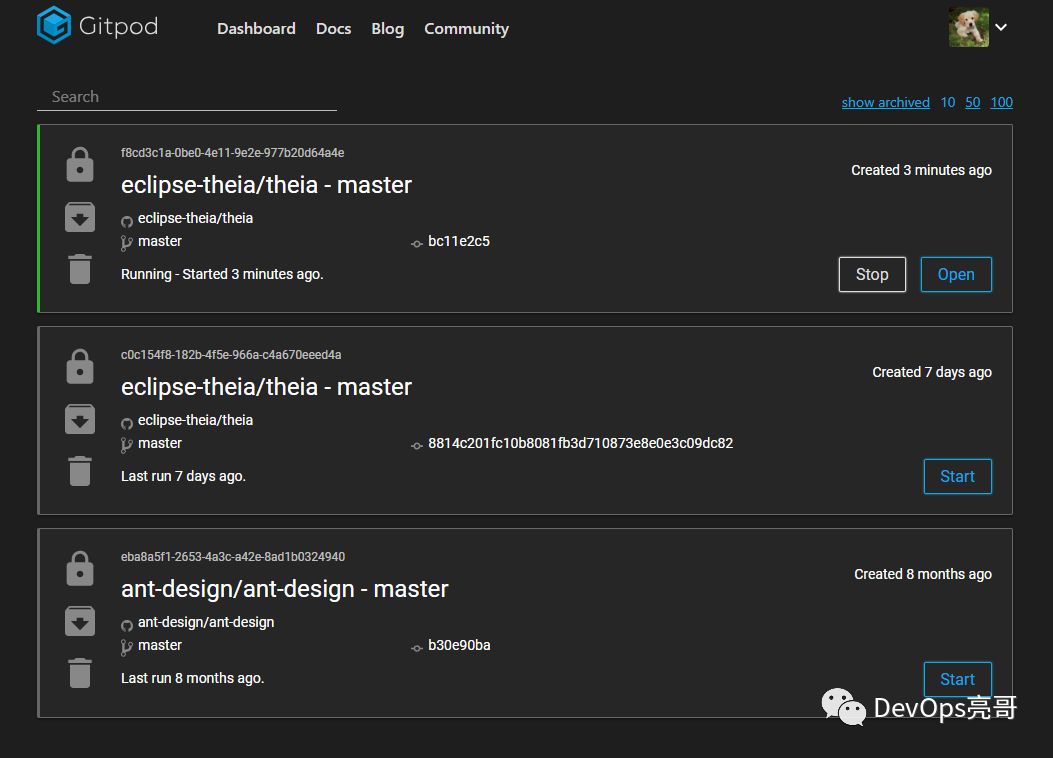Stop the running theia workspace
The image size is (1053, 758).
[872, 274]
